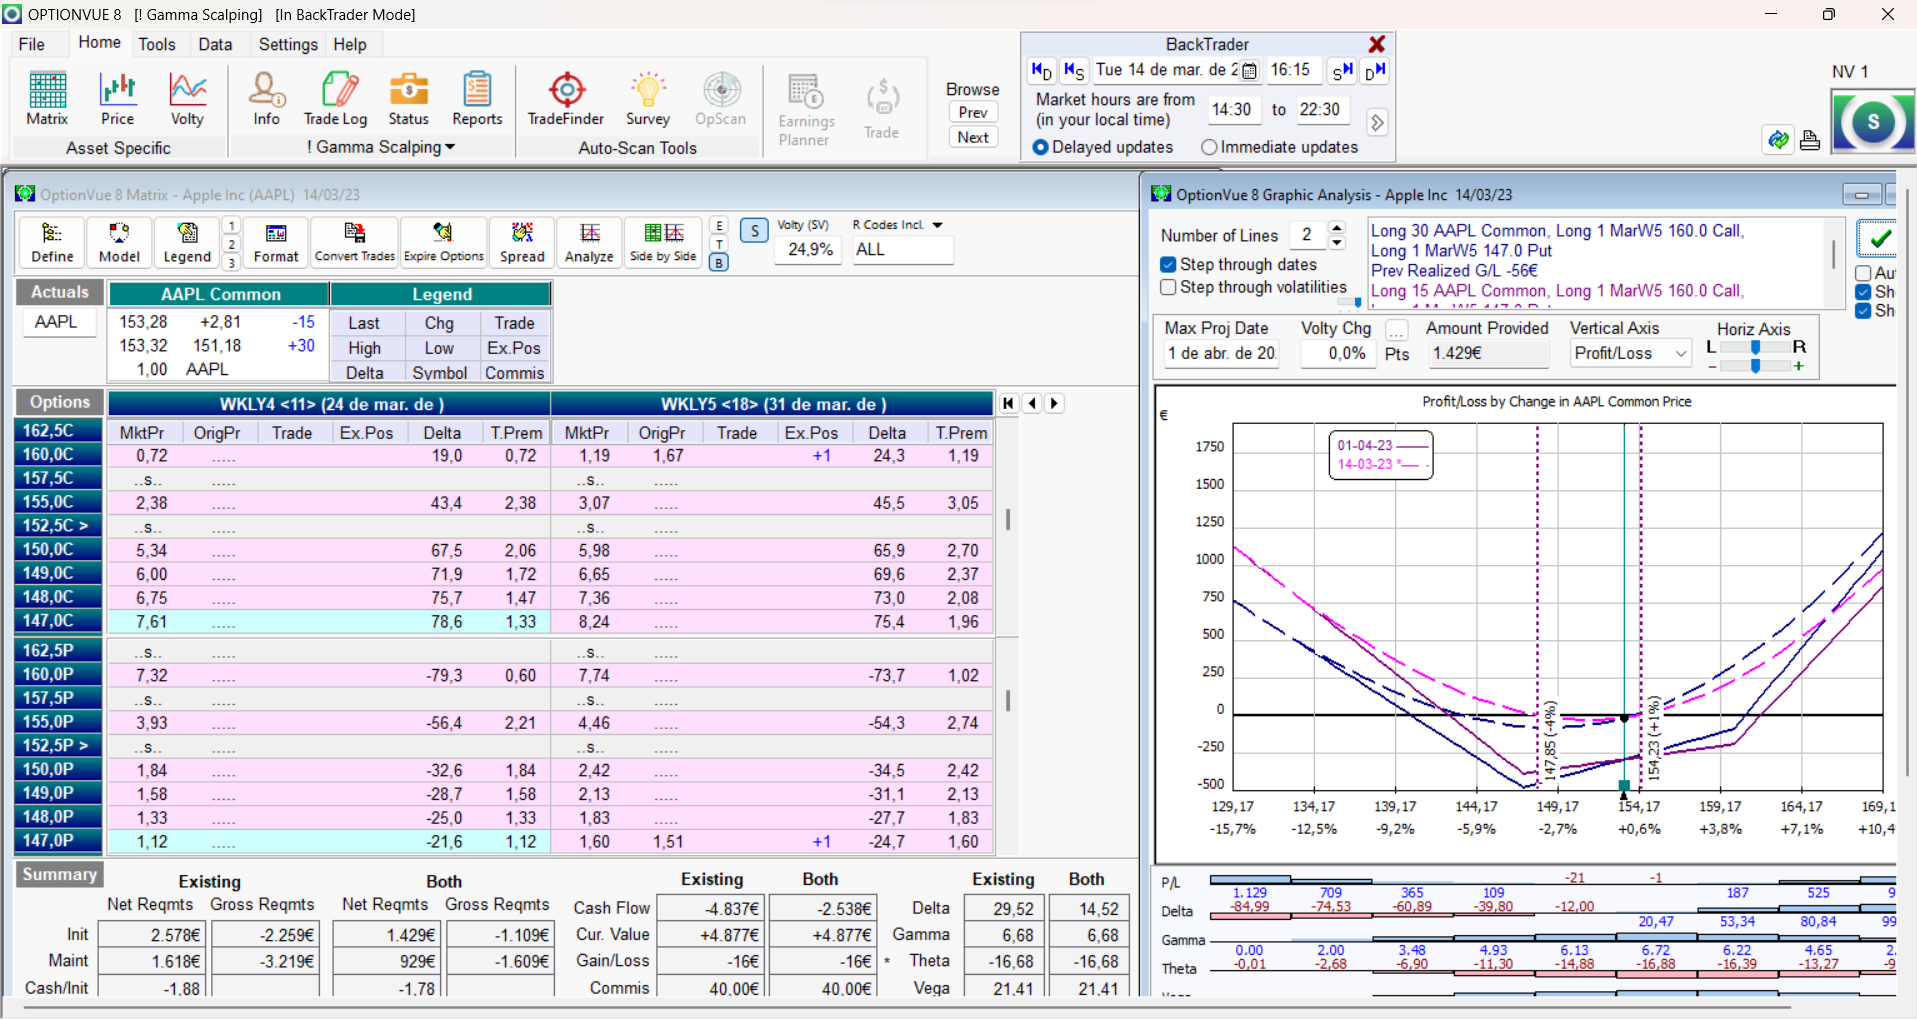This screenshot has width=1917, height=1020.
Task: Expand the BackTrader panel with the chevron
Action: point(1377,122)
